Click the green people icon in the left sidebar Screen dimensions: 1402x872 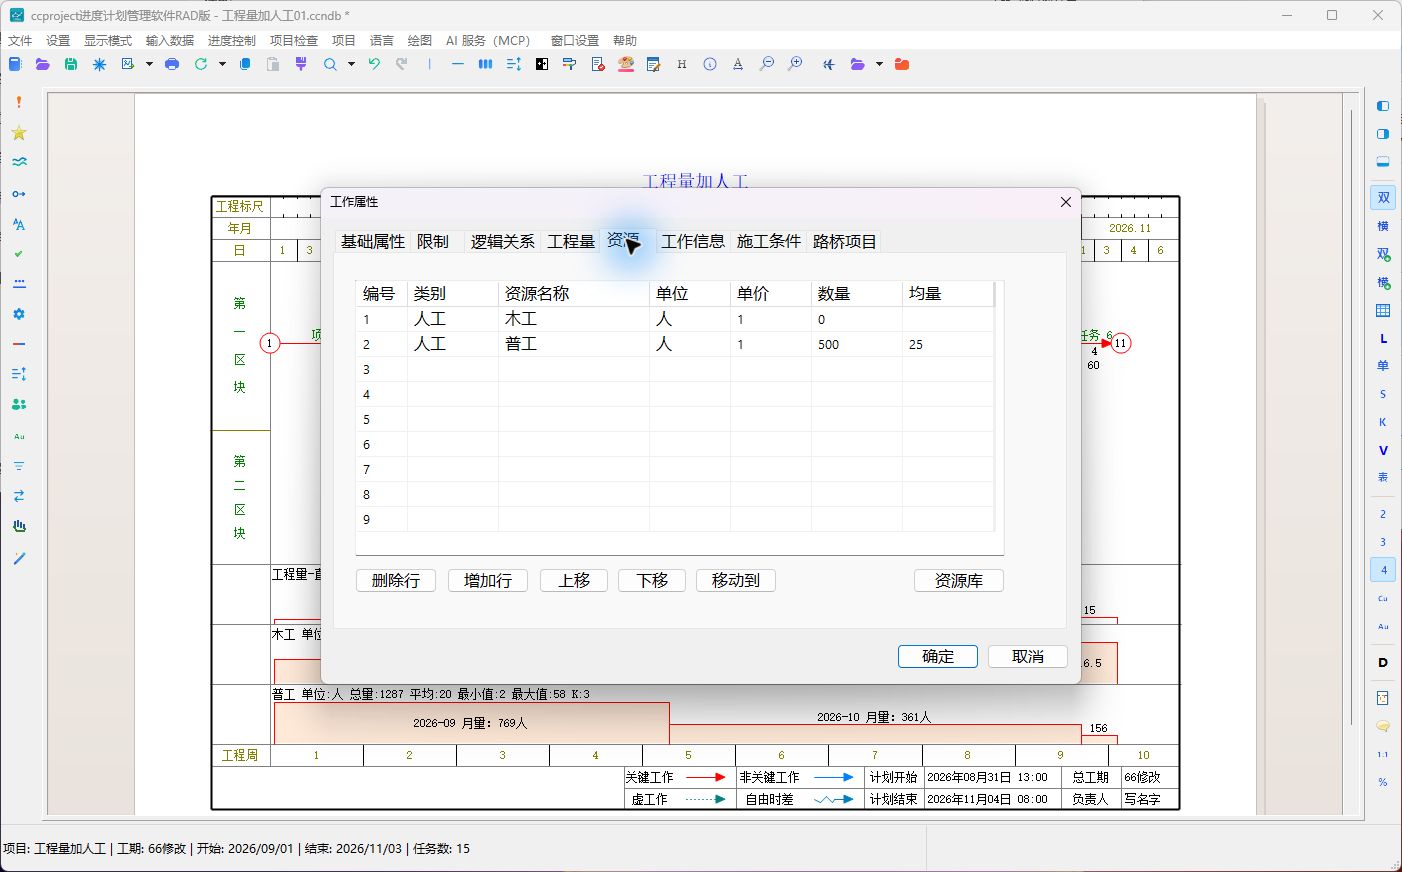(19, 405)
